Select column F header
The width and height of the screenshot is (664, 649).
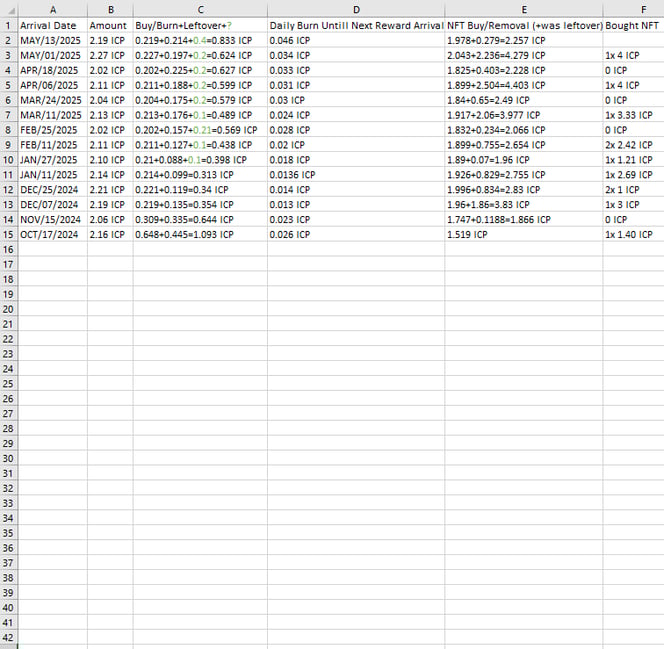click(x=634, y=9)
